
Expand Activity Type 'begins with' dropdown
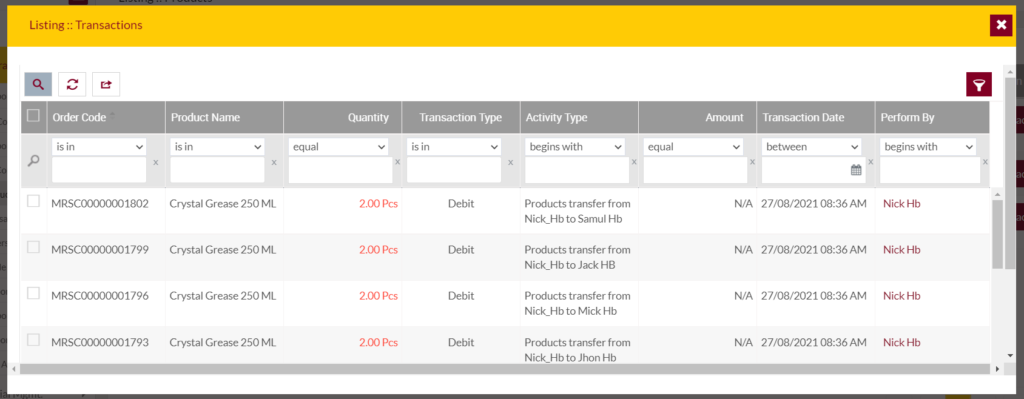[x=575, y=147]
